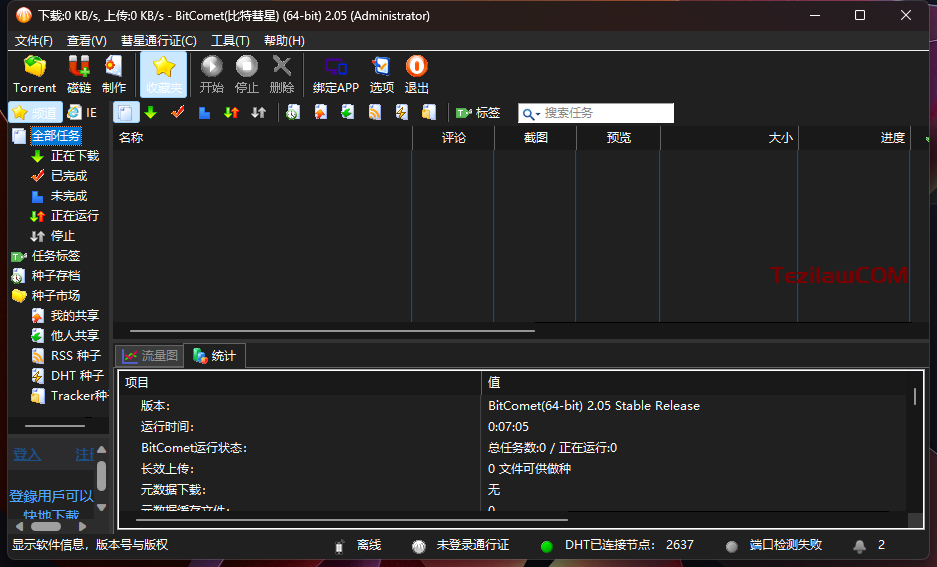Screen dimensions: 937x567
Task: Select 种子市场 folder in sidebar
Action: pyautogui.click(x=56, y=296)
